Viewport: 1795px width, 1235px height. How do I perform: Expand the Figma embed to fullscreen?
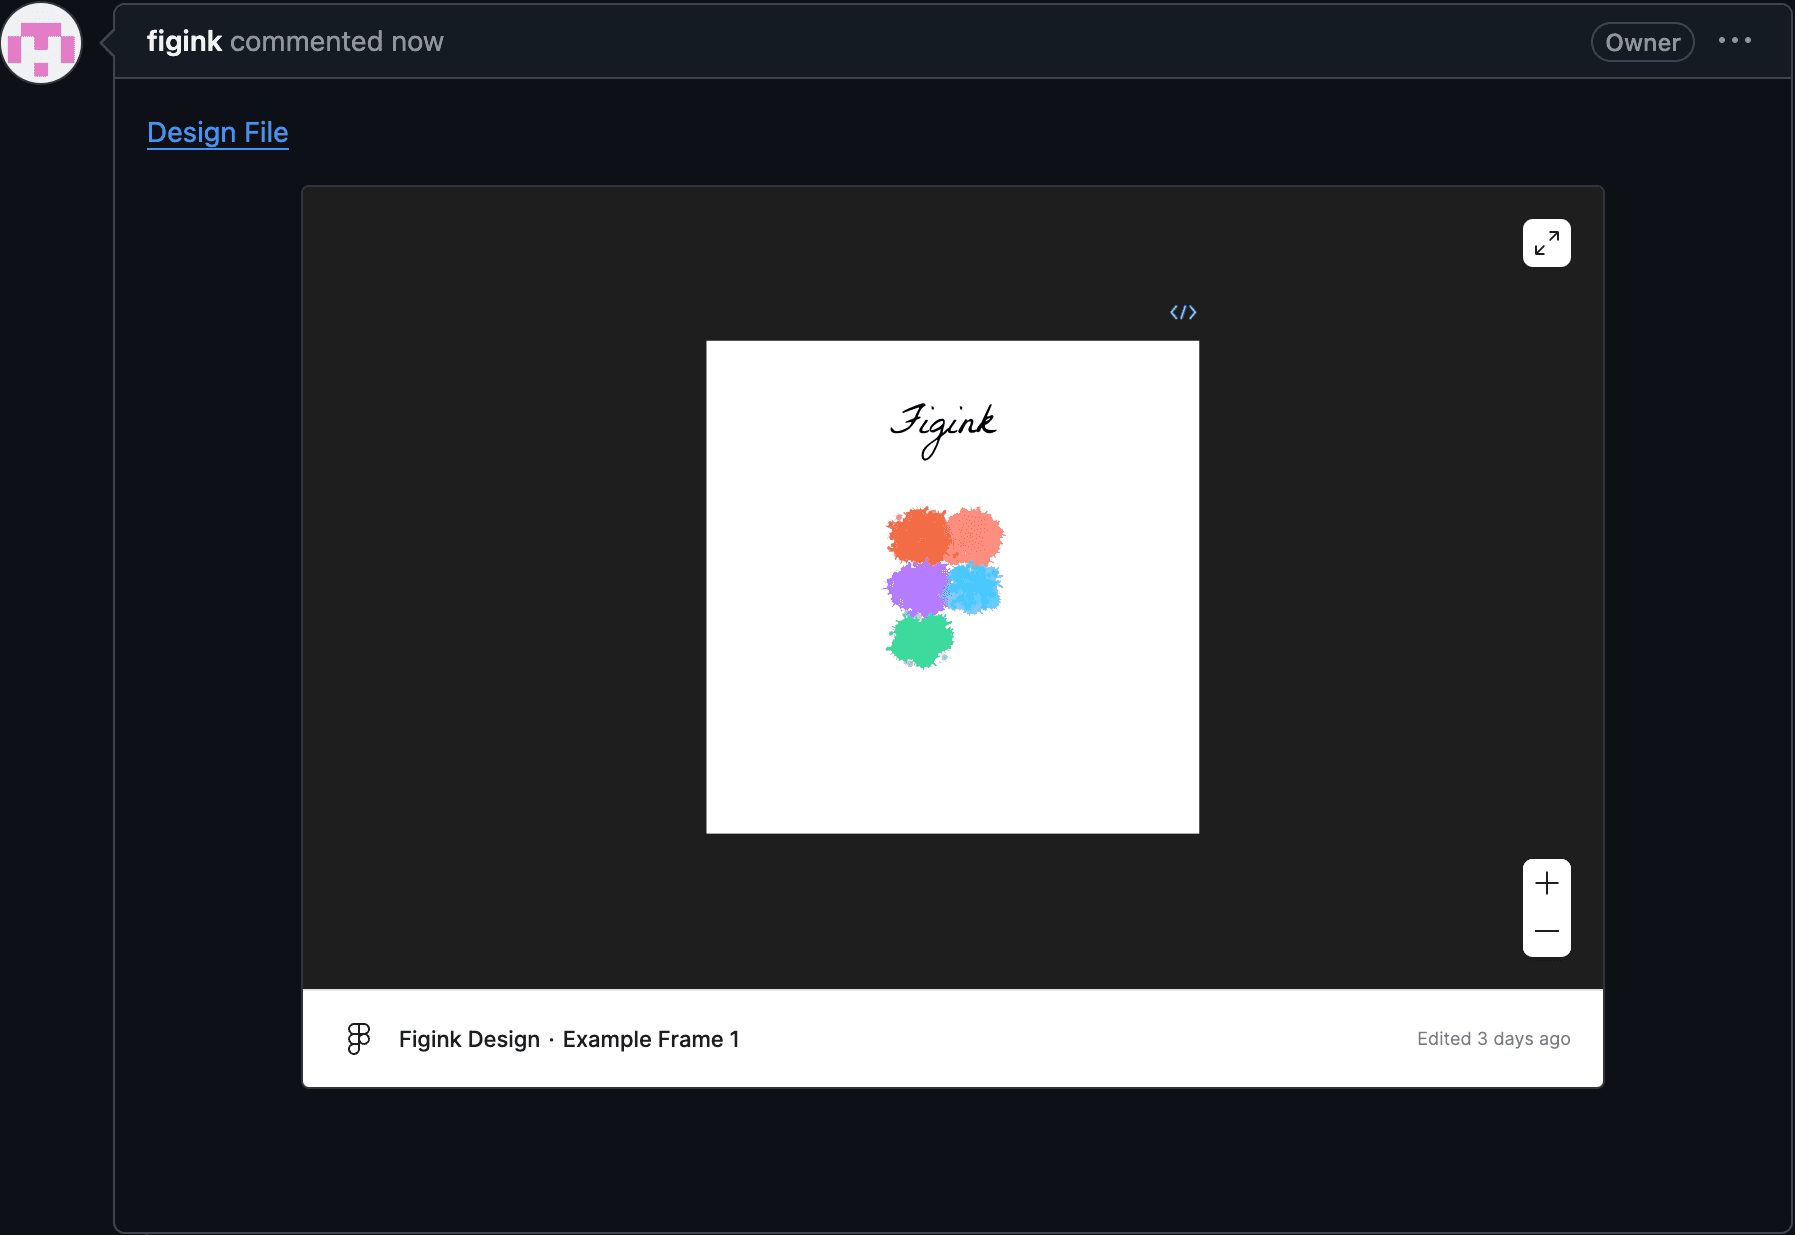[1546, 243]
